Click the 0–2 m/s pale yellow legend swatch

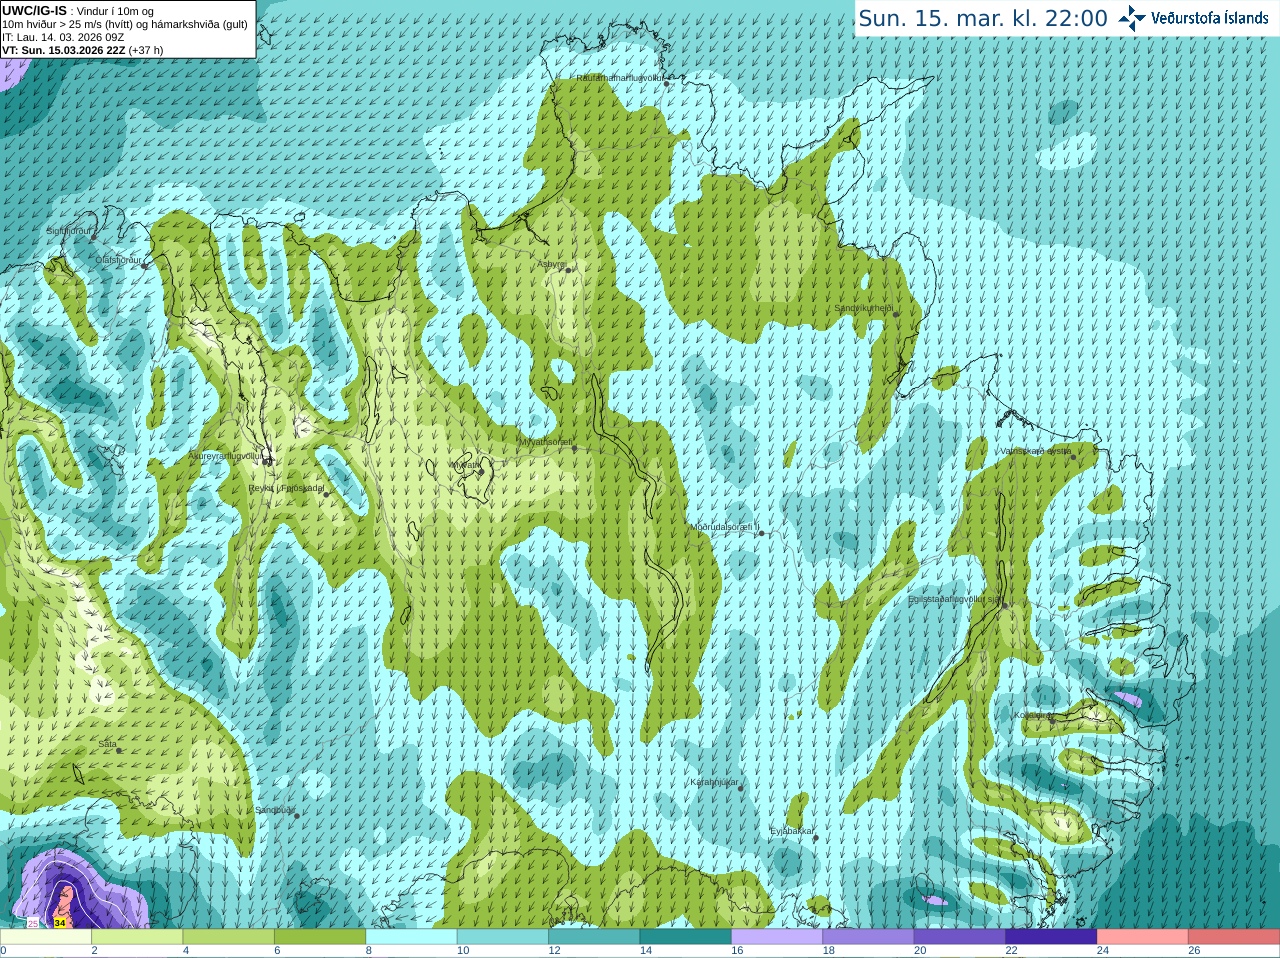[46, 937]
